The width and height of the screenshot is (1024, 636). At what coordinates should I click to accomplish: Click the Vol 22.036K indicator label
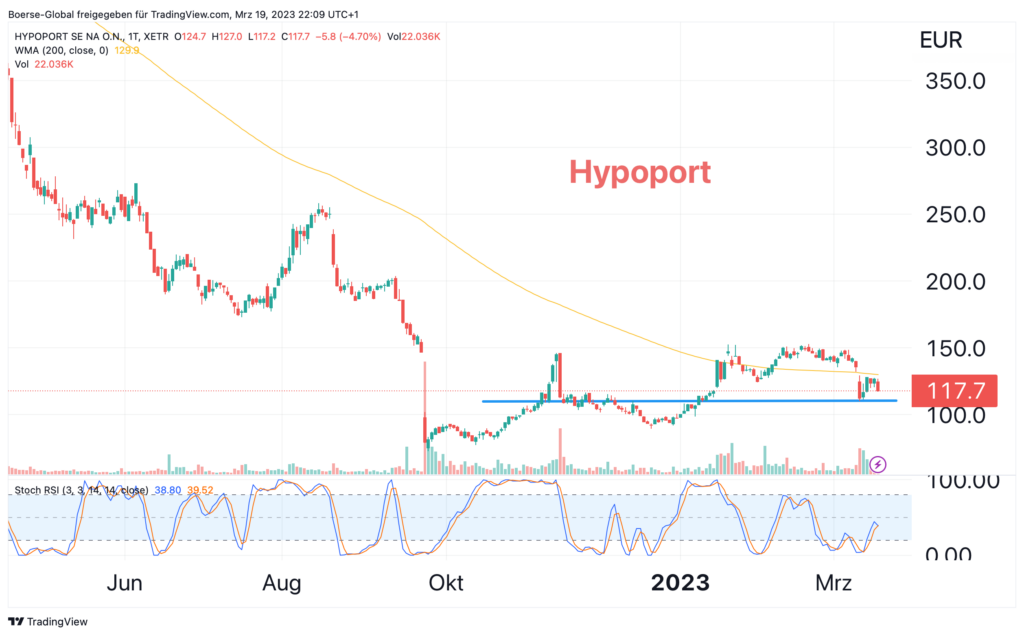pyautogui.click(x=44, y=64)
